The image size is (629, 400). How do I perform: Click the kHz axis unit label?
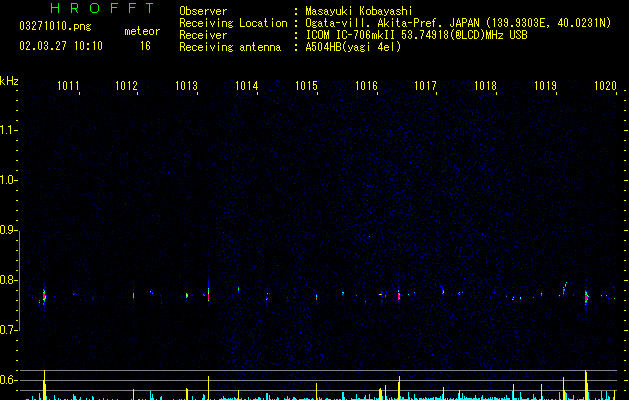[9, 81]
